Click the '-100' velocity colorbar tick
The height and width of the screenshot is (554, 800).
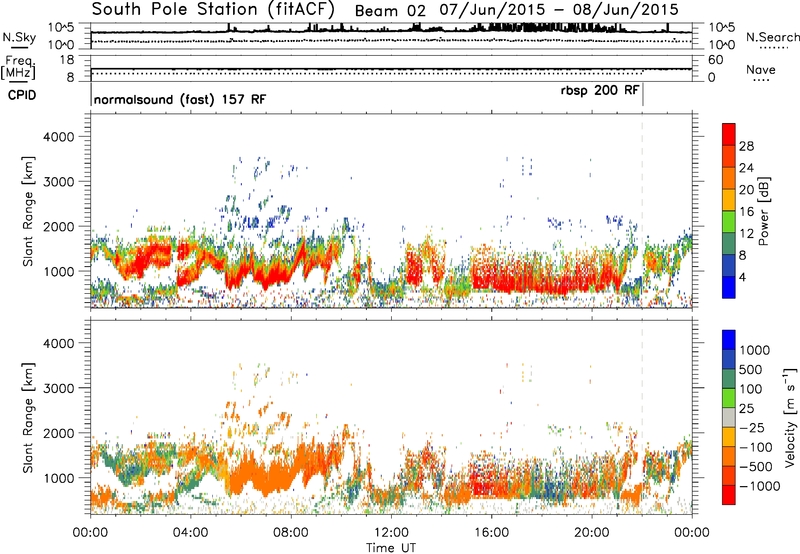click(755, 447)
